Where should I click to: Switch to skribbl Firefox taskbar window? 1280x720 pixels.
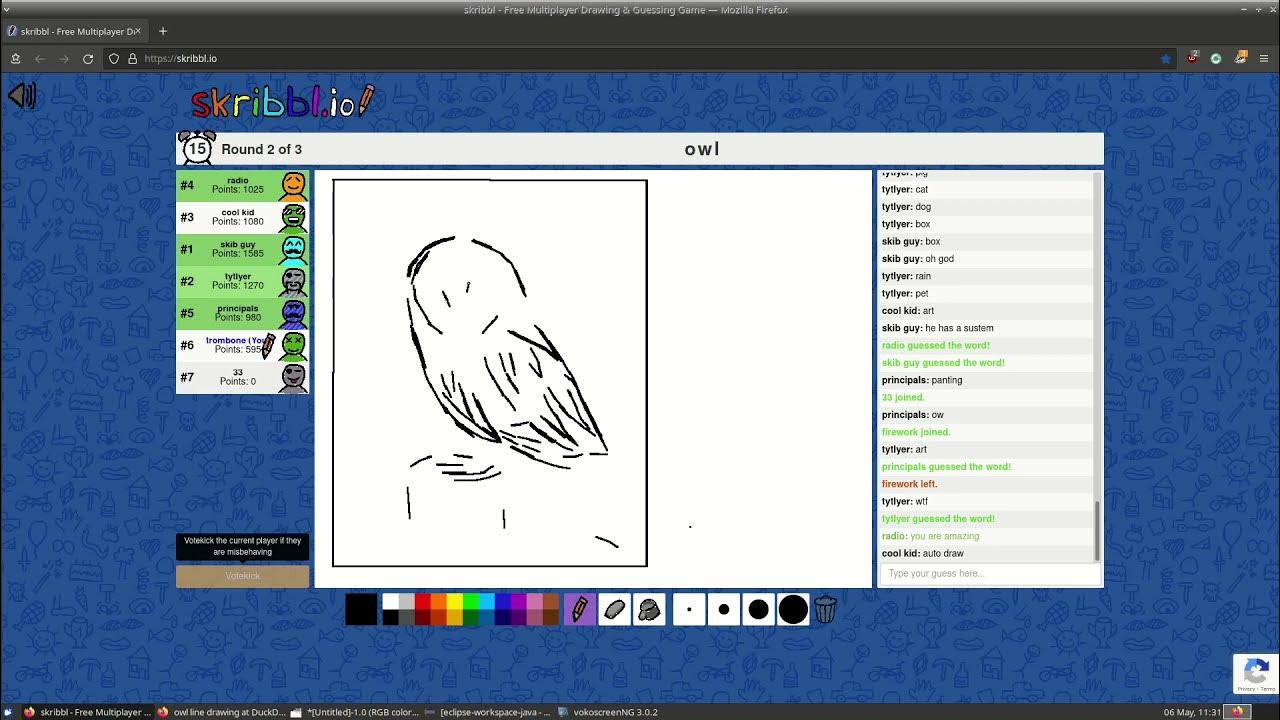[x=88, y=712]
